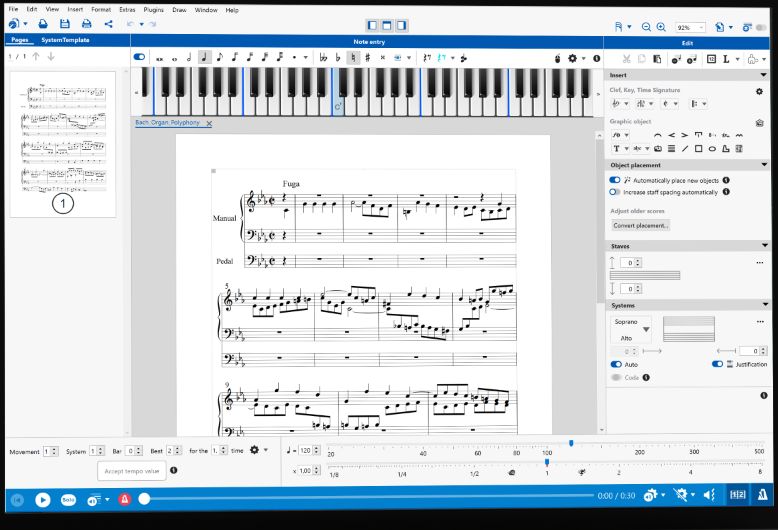Open the zoom percentage dropdown
Image resolution: width=778 pixels, height=530 pixels.
click(701, 28)
